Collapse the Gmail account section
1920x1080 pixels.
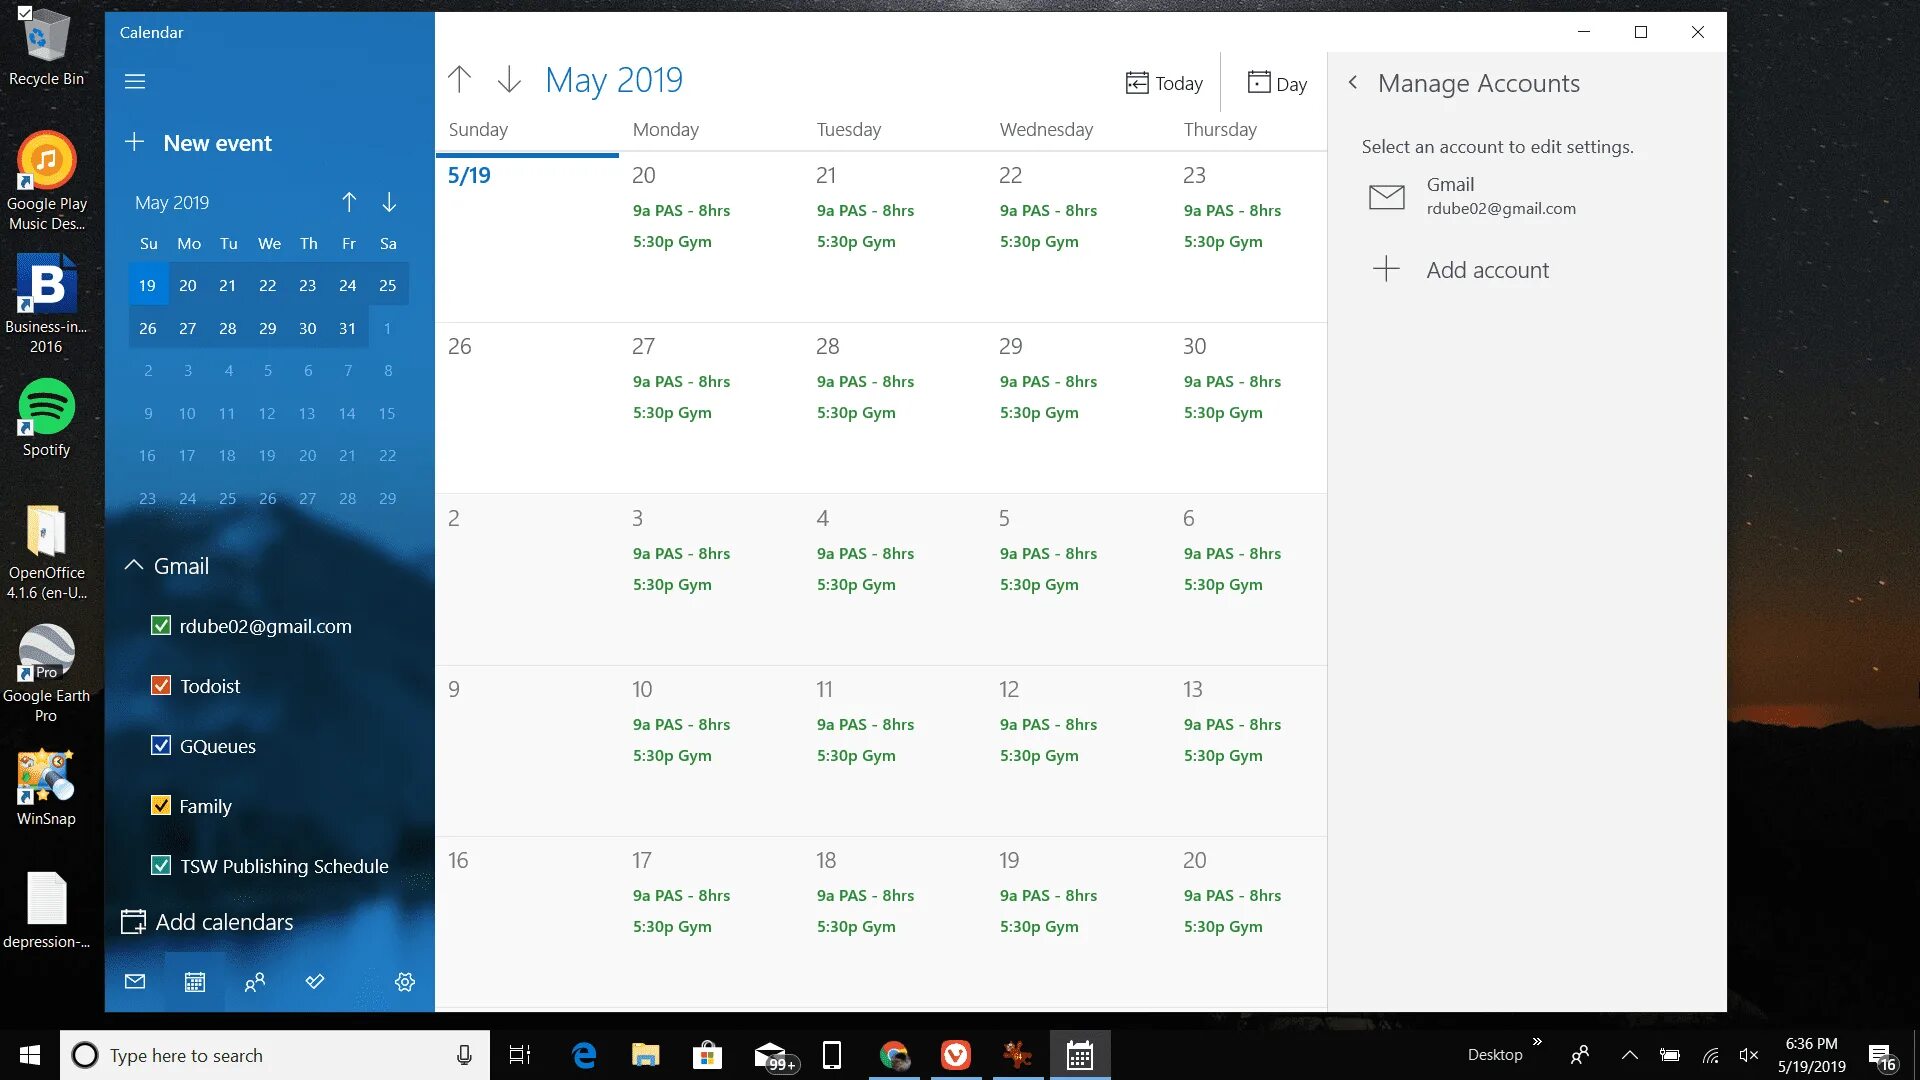tap(134, 565)
